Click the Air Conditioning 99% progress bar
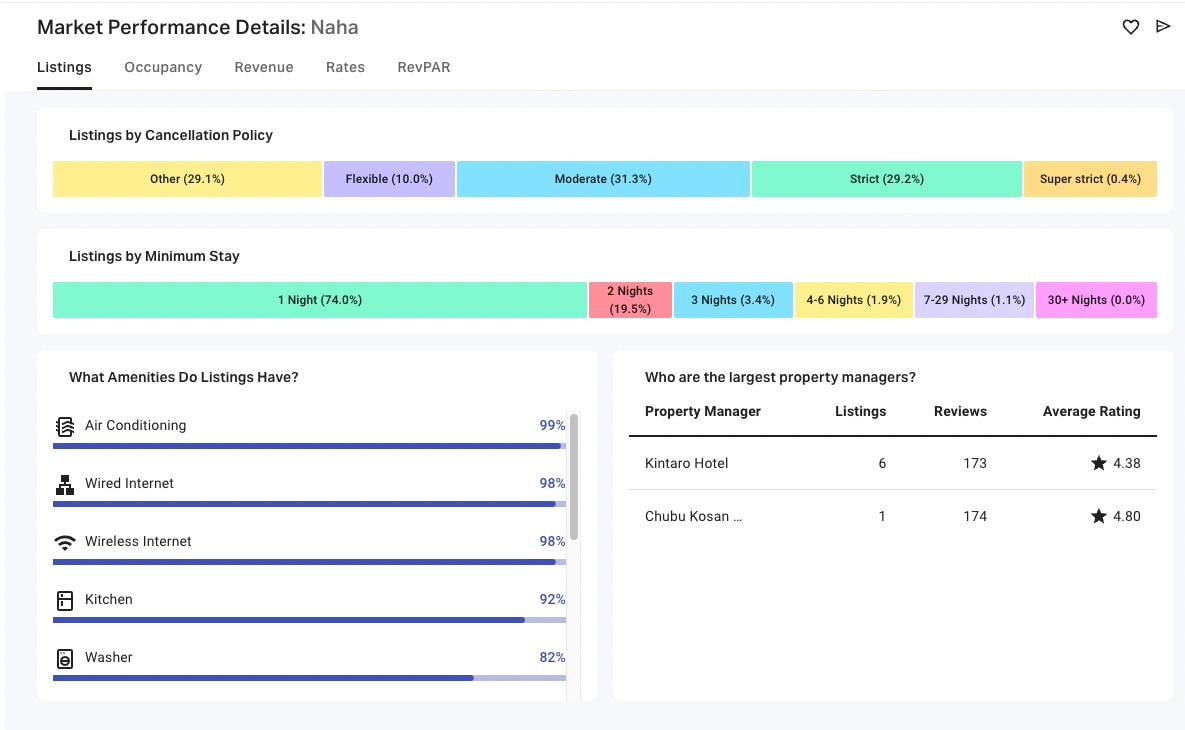The height and width of the screenshot is (730, 1185). click(309, 446)
